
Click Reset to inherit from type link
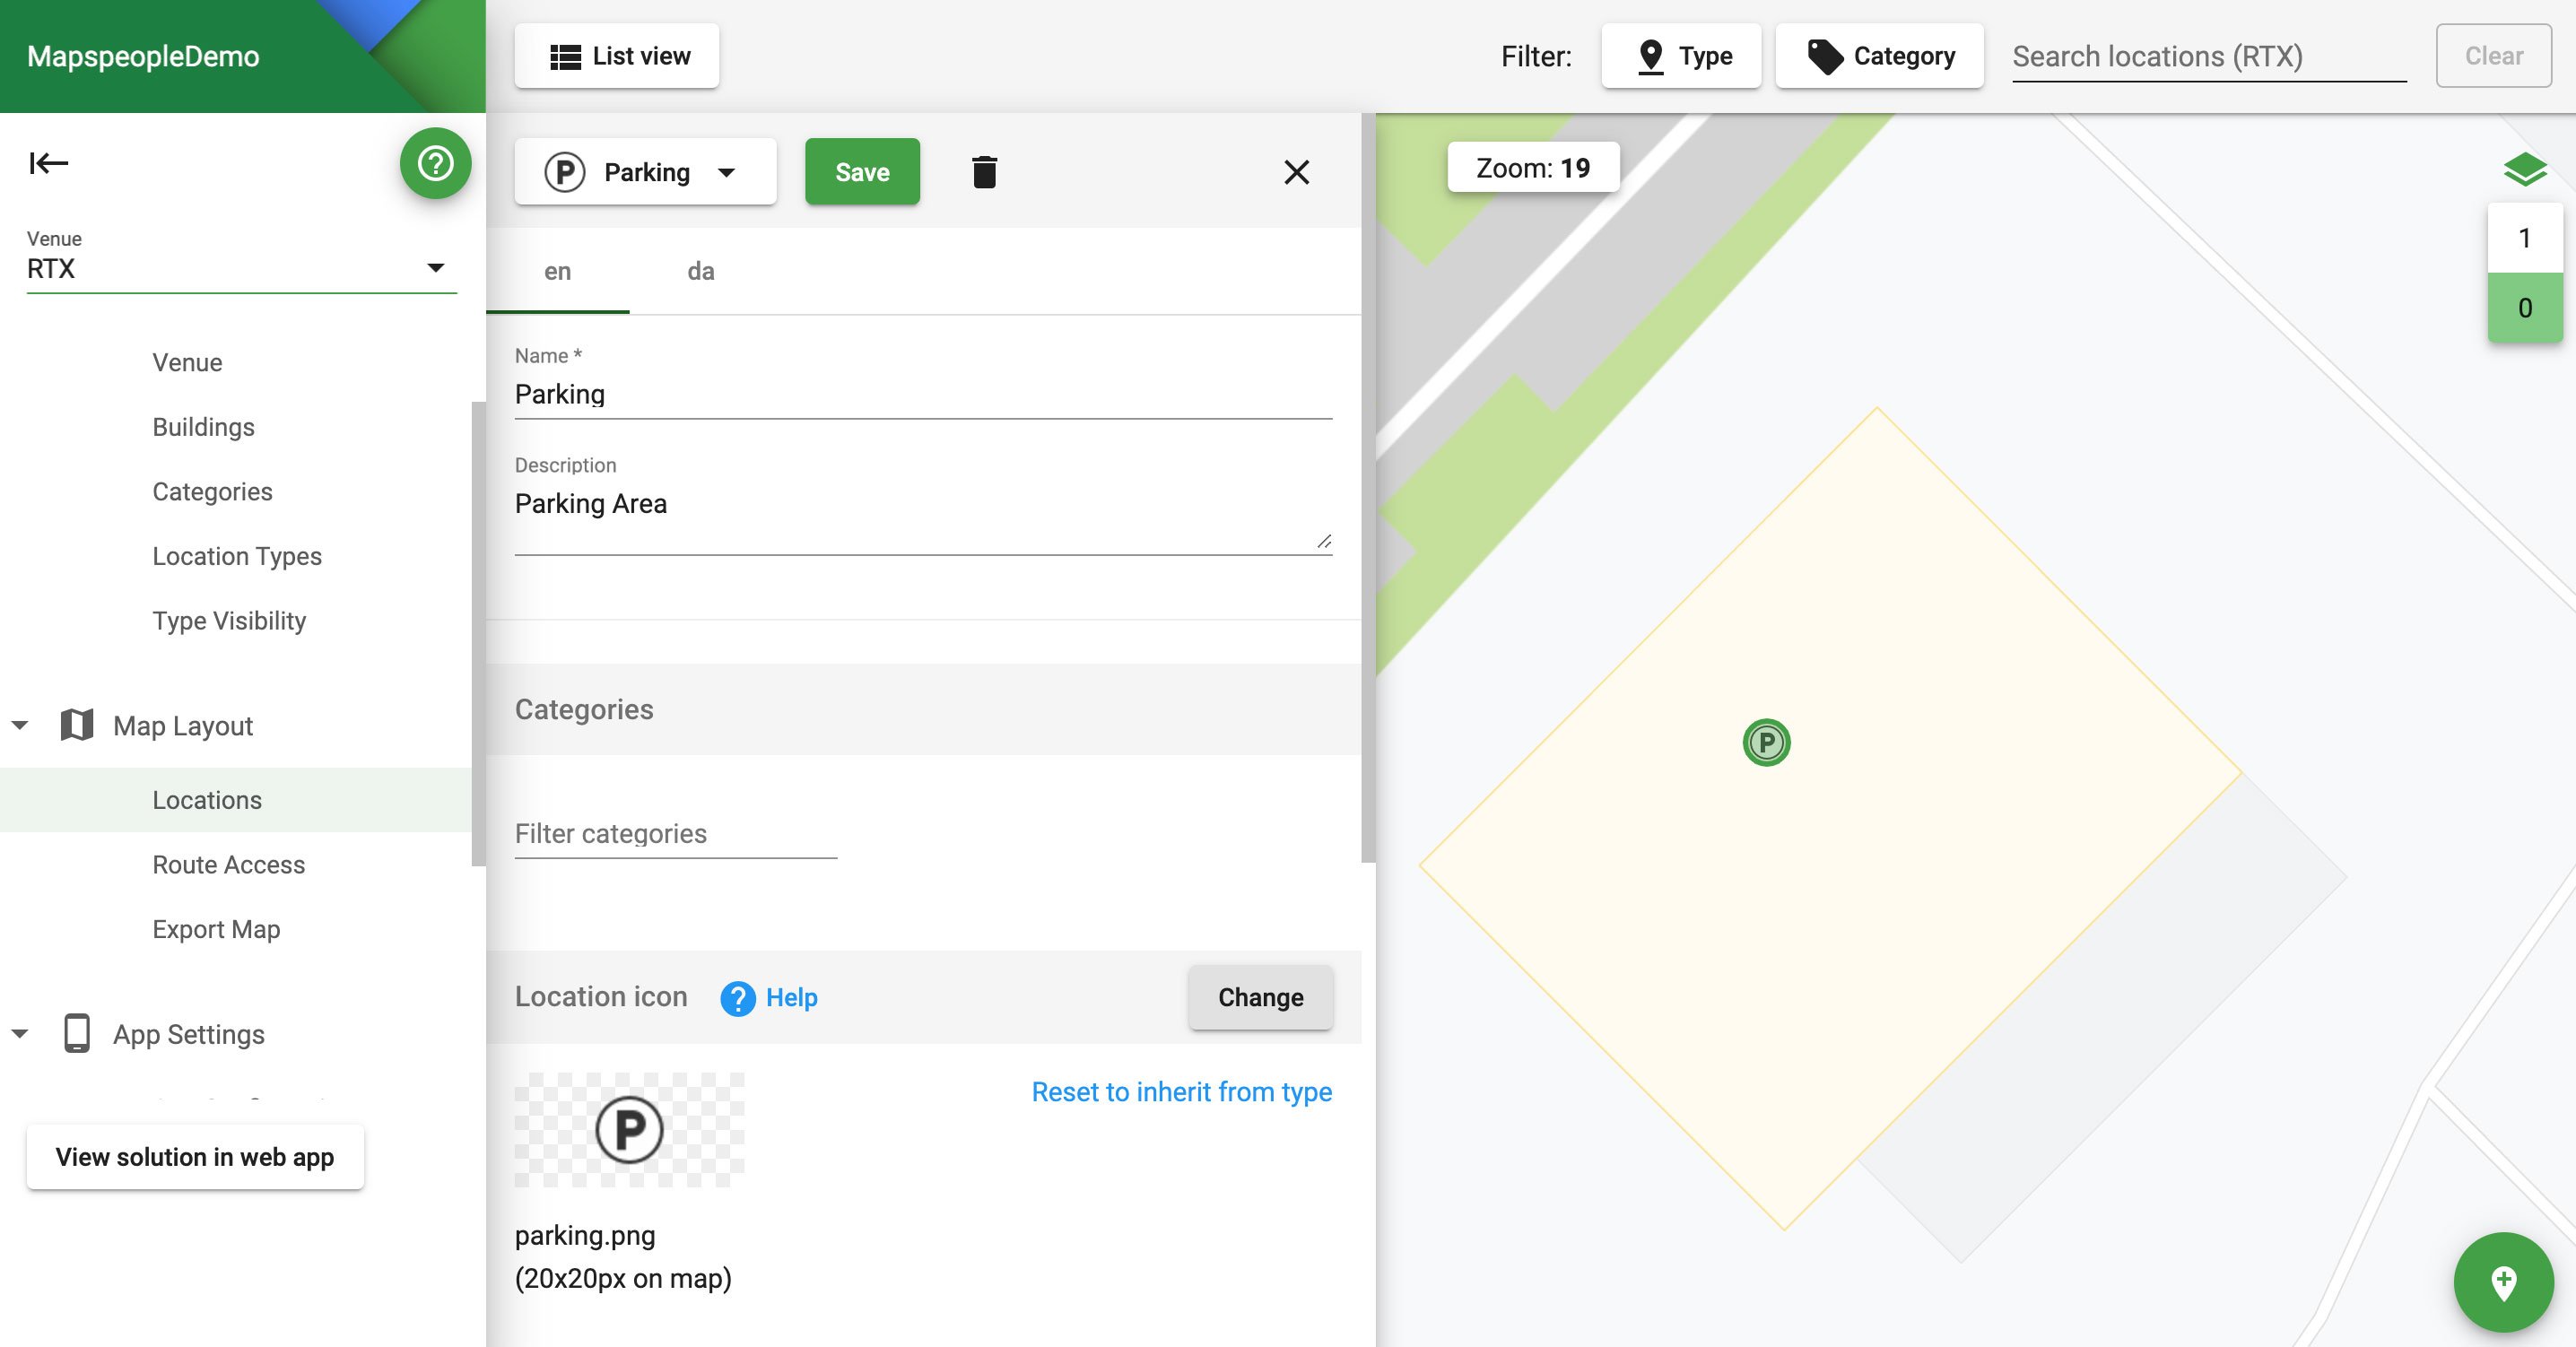click(1181, 1092)
